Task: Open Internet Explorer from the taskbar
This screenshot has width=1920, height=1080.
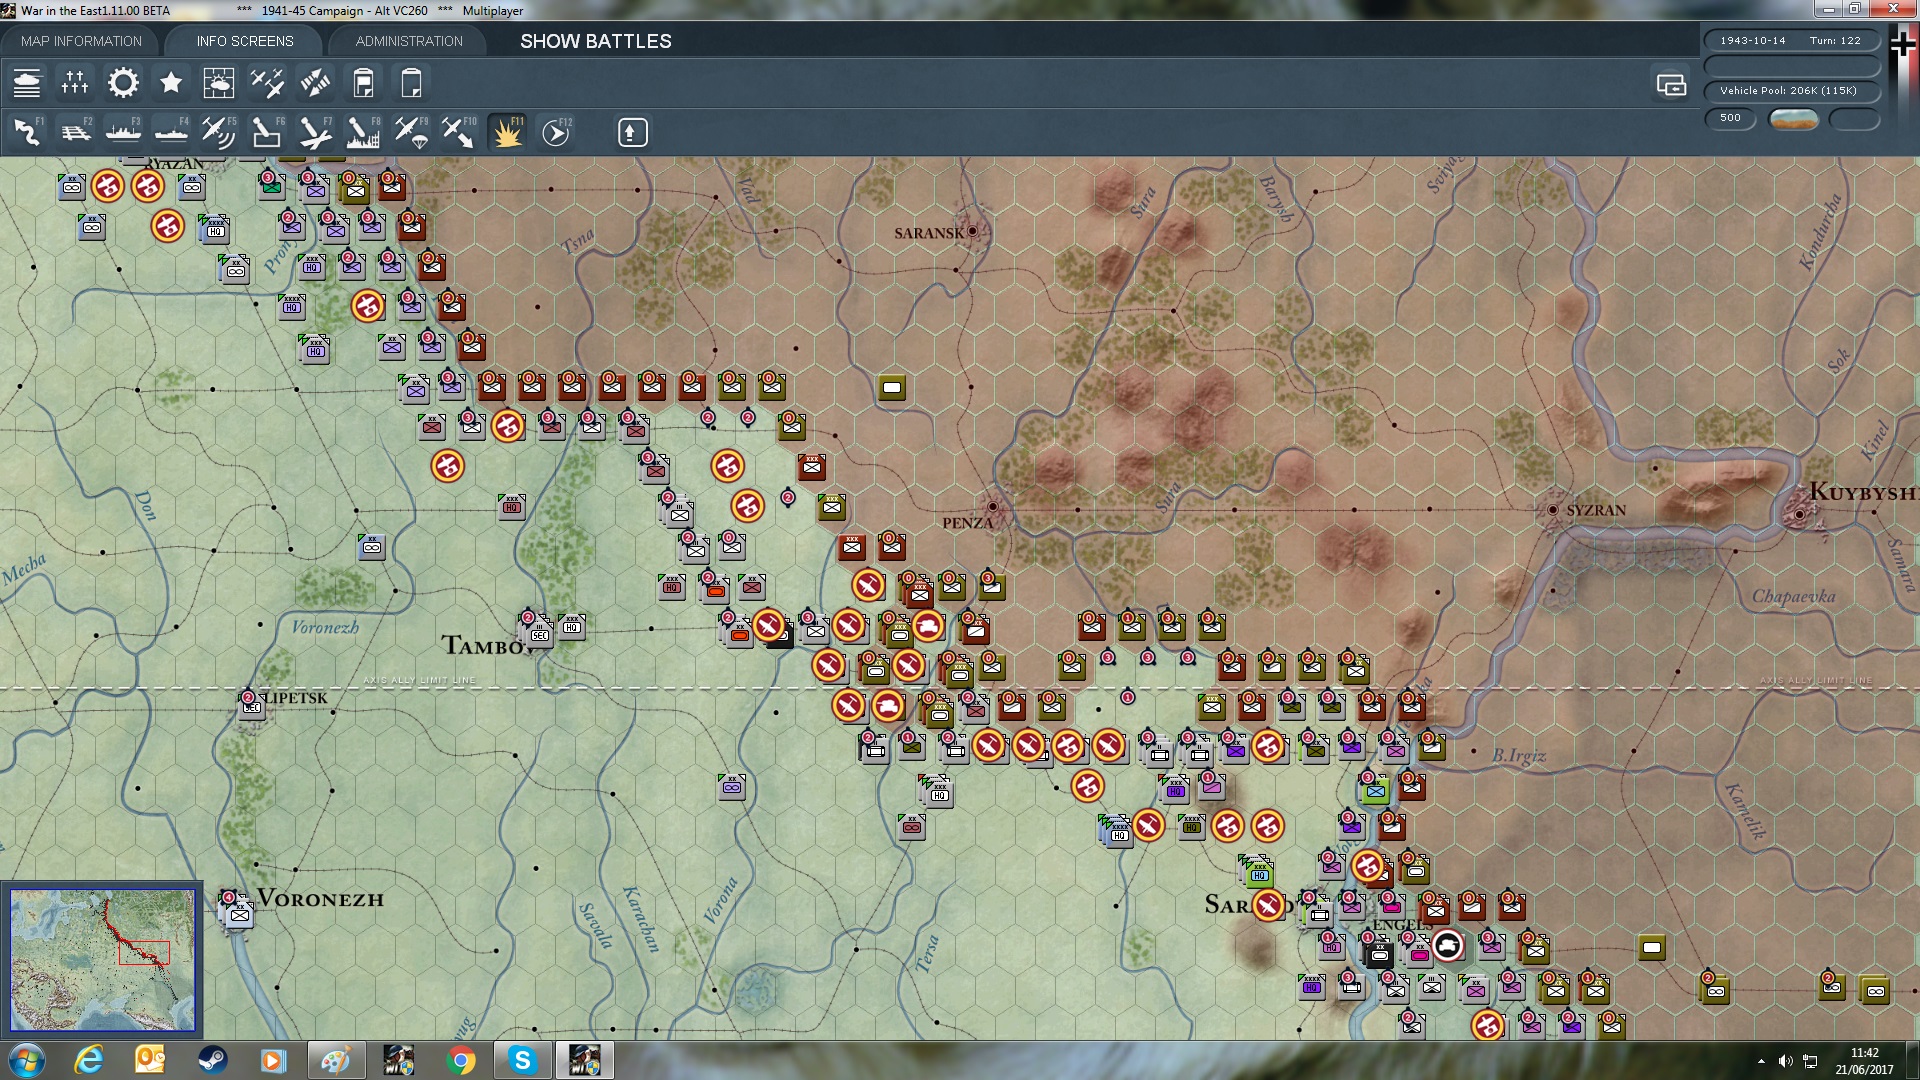Action: (89, 1060)
